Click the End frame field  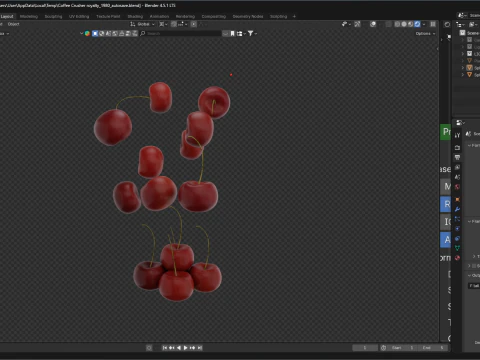click(432, 348)
